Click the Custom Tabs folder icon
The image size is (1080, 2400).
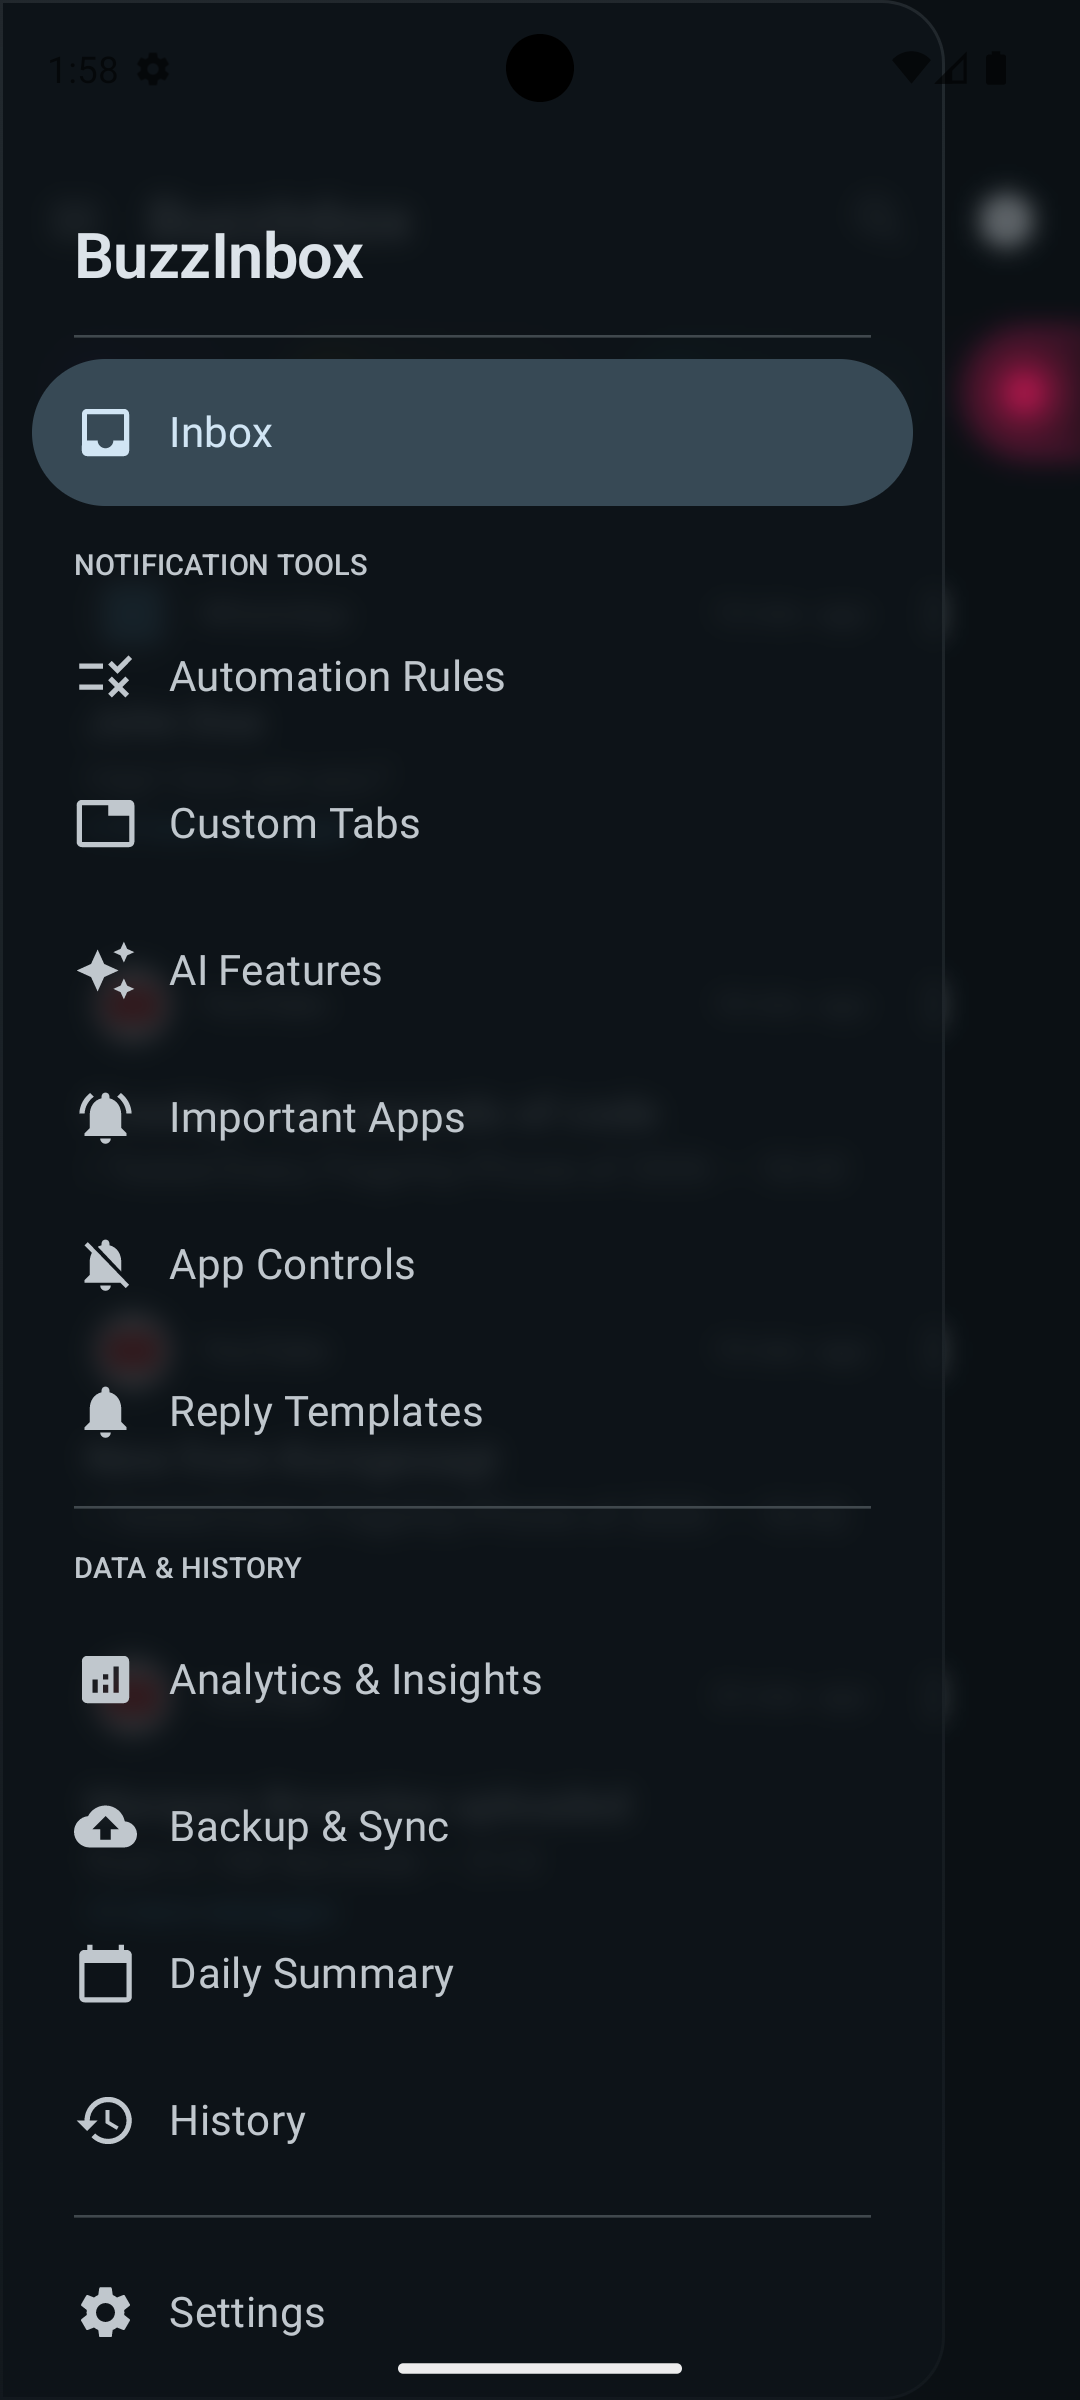105,823
